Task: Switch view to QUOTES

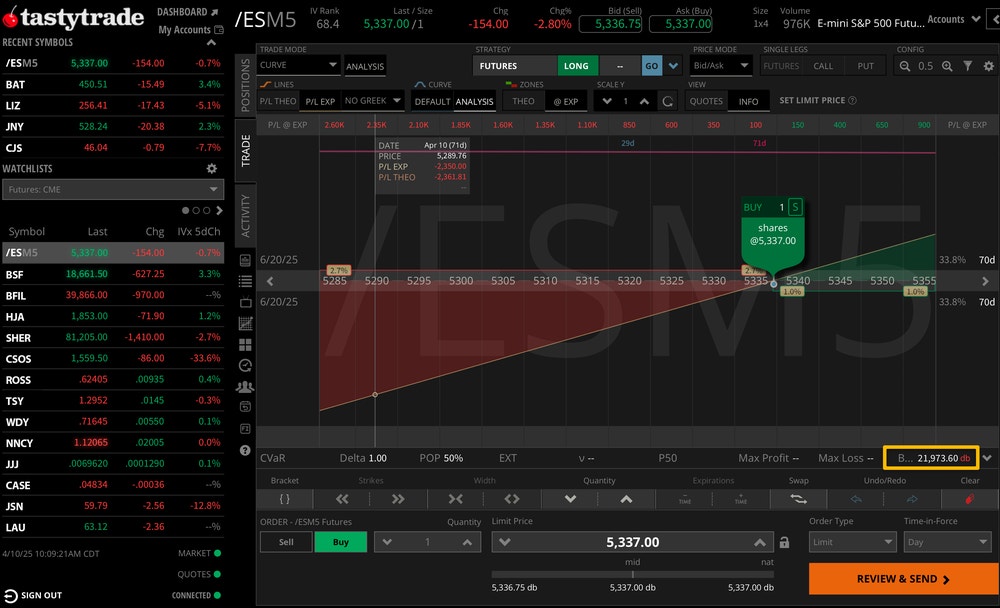Action: point(706,101)
